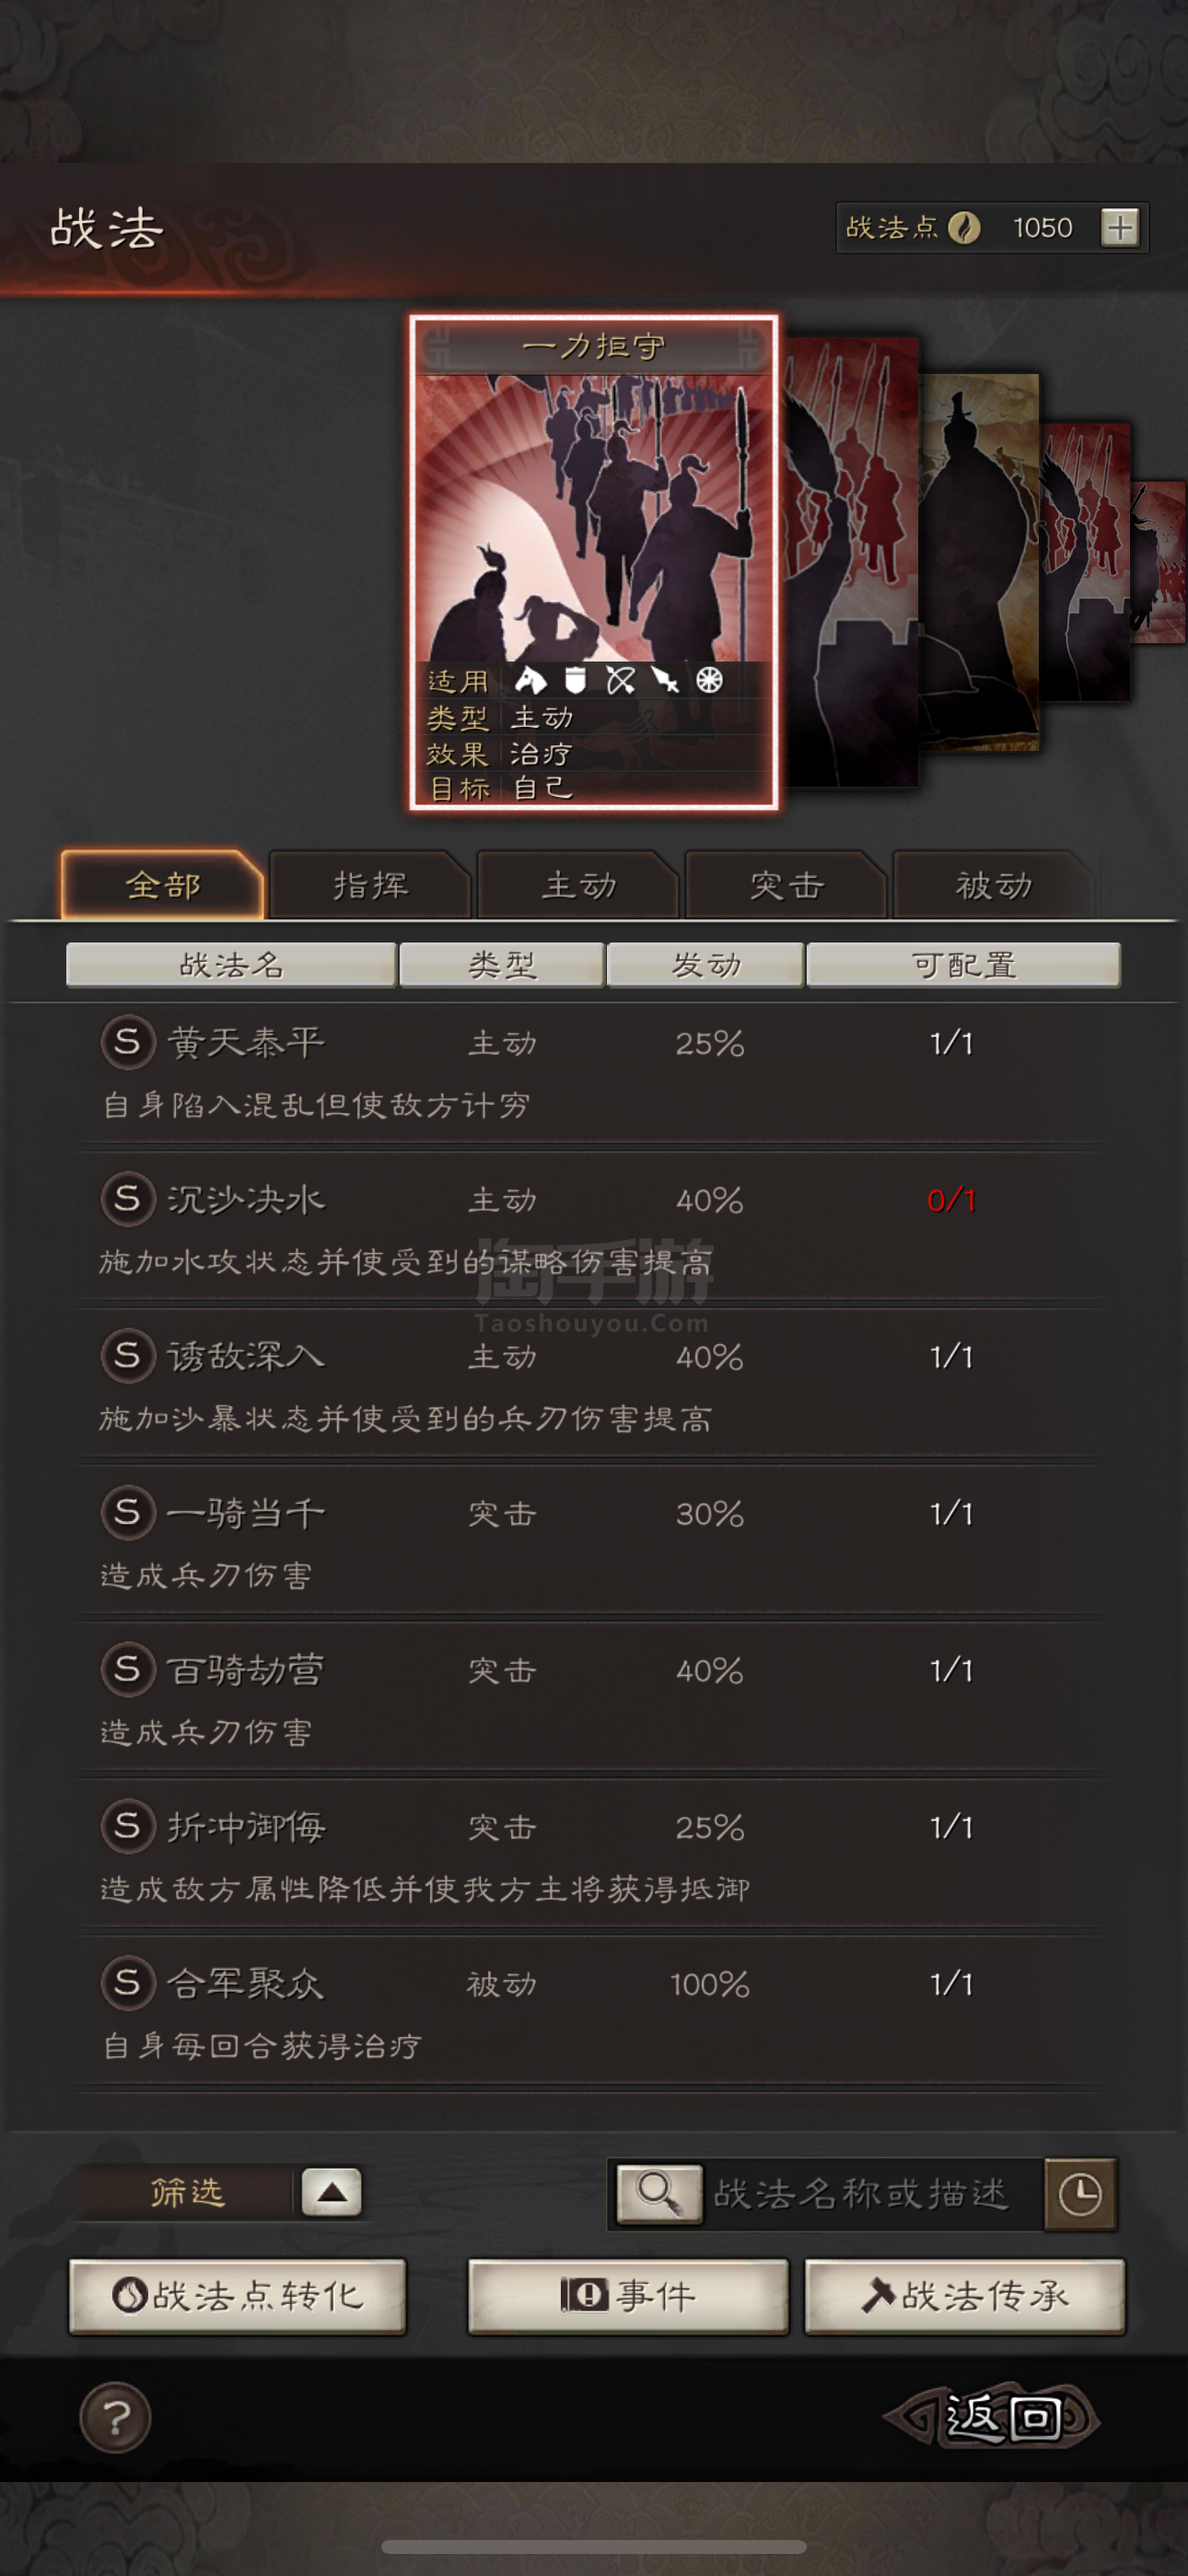Select the 被动 tab
The height and width of the screenshot is (2576, 1188).
993,885
